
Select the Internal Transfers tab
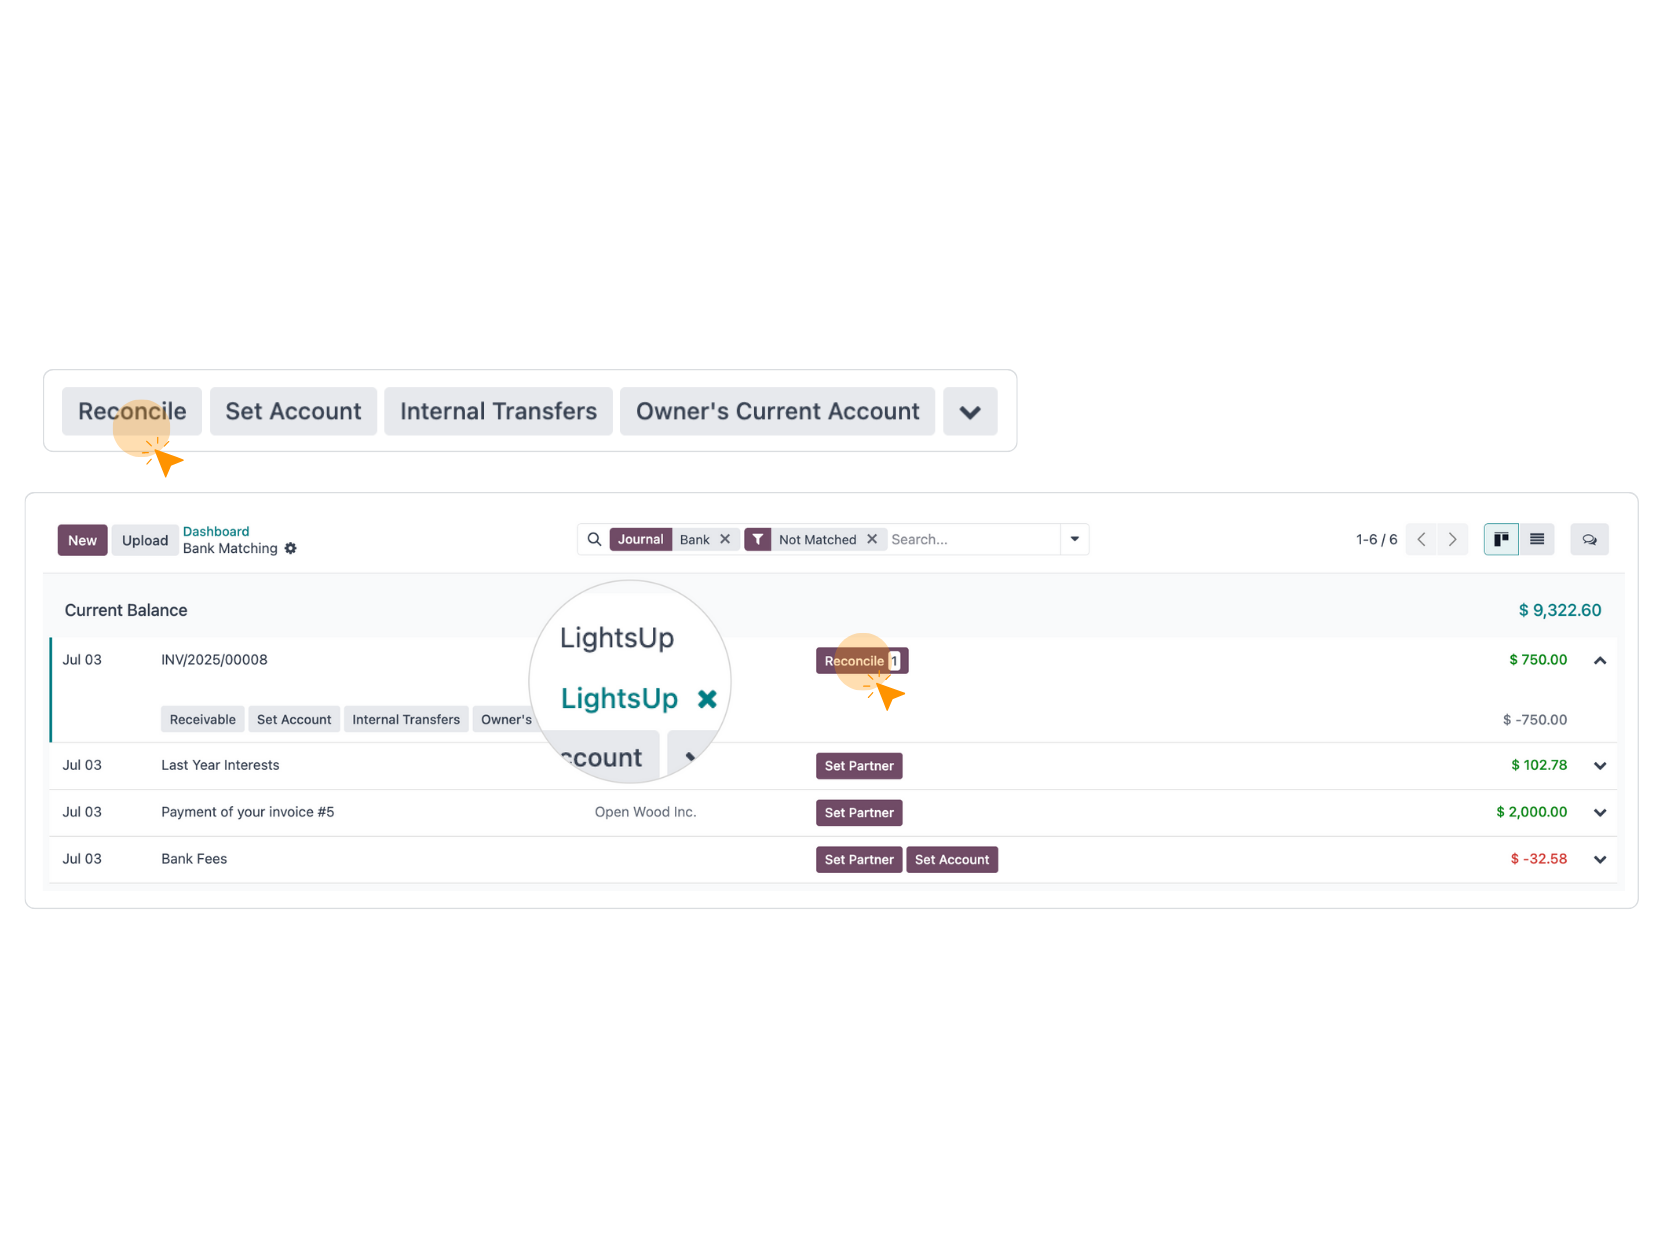click(x=498, y=411)
